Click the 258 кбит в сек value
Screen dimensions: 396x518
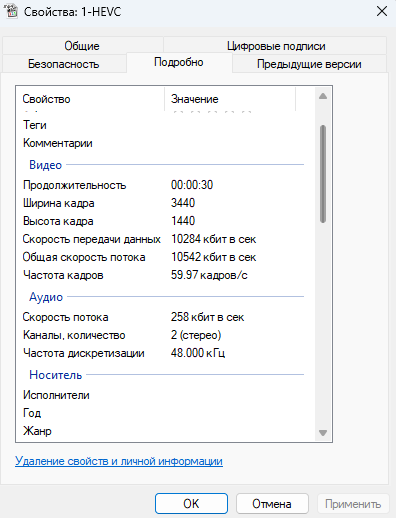(207, 317)
